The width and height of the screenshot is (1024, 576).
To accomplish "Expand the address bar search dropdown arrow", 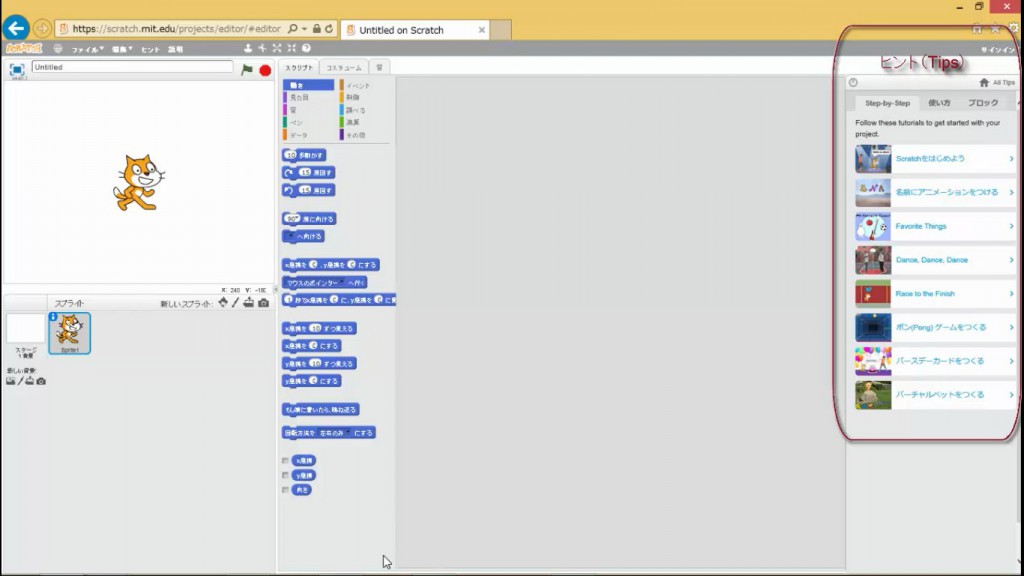I will [304, 29].
